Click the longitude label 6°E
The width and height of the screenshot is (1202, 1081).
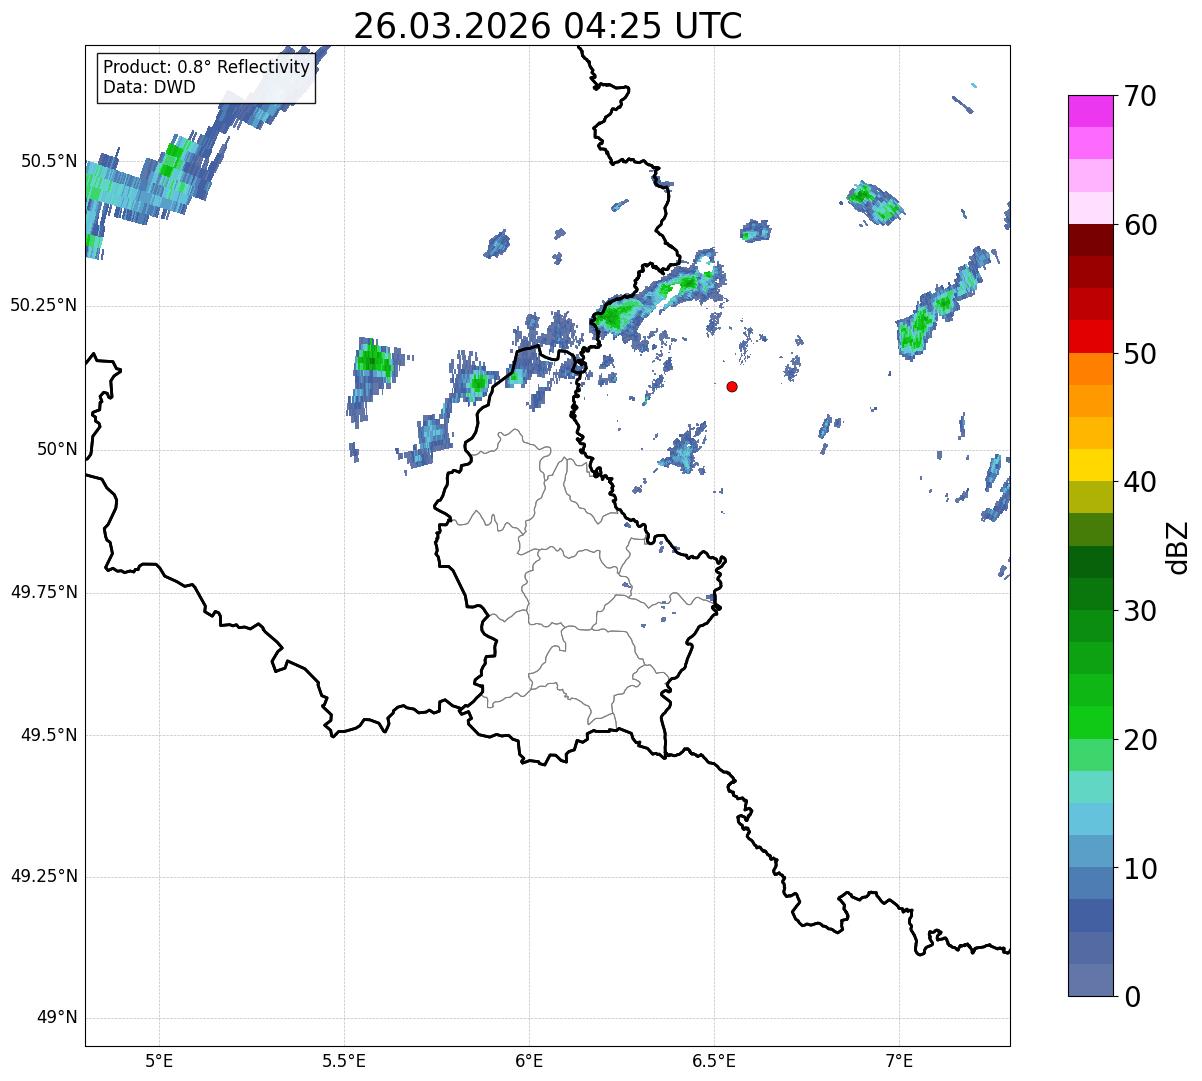pyautogui.click(x=529, y=1061)
